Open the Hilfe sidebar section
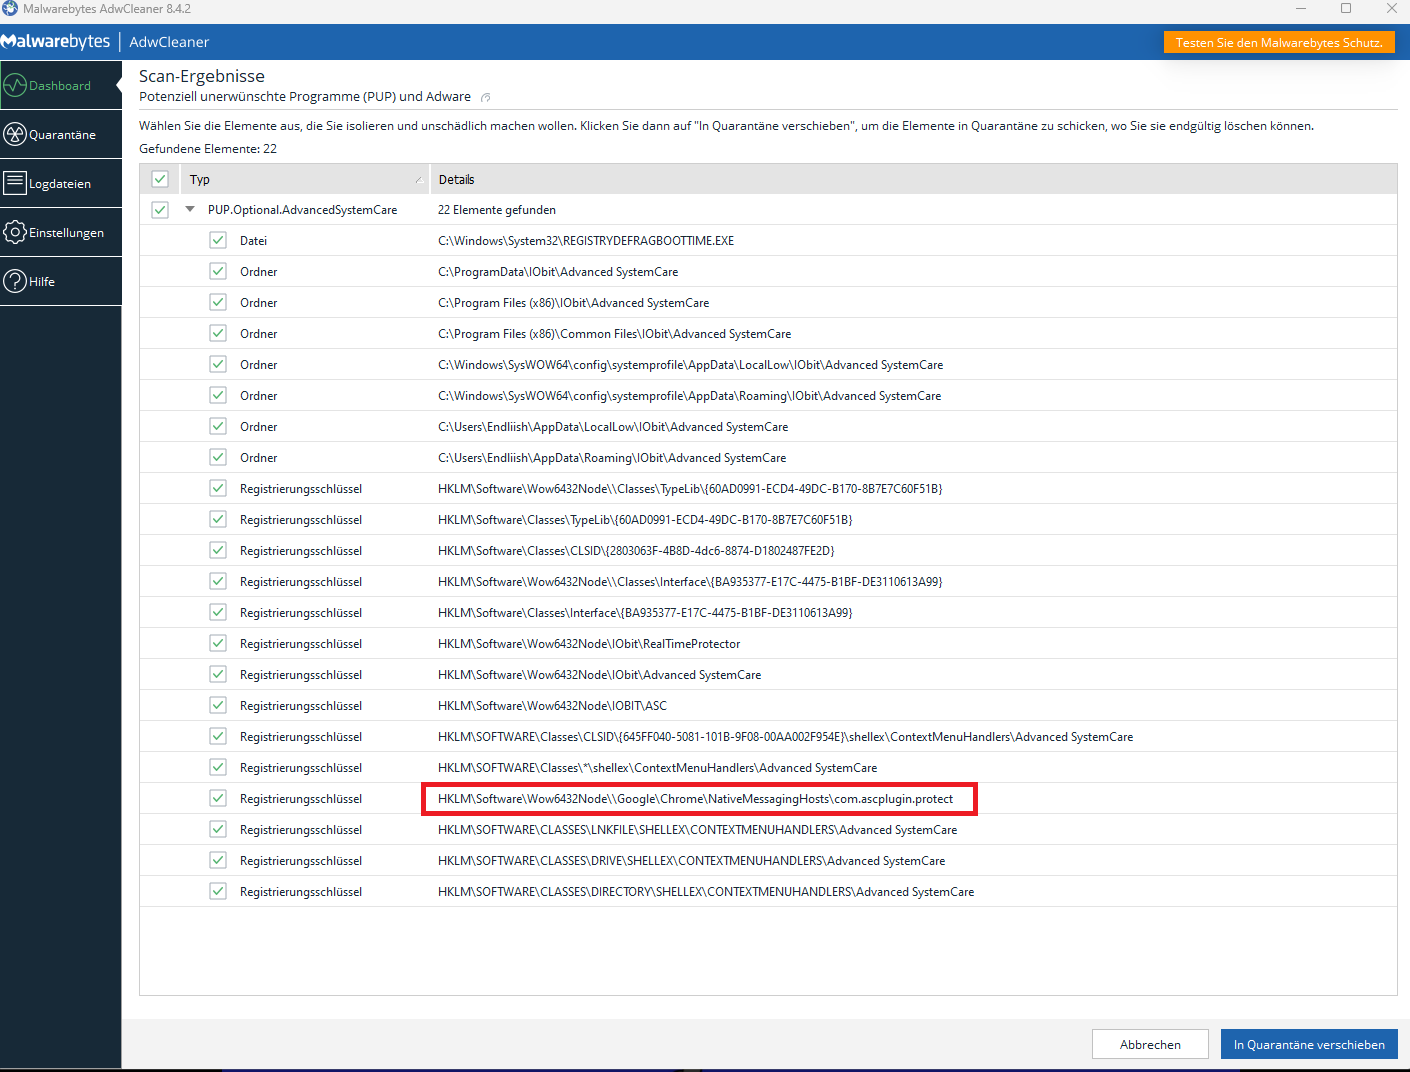This screenshot has width=1410, height=1072. [x=60, y=282]
